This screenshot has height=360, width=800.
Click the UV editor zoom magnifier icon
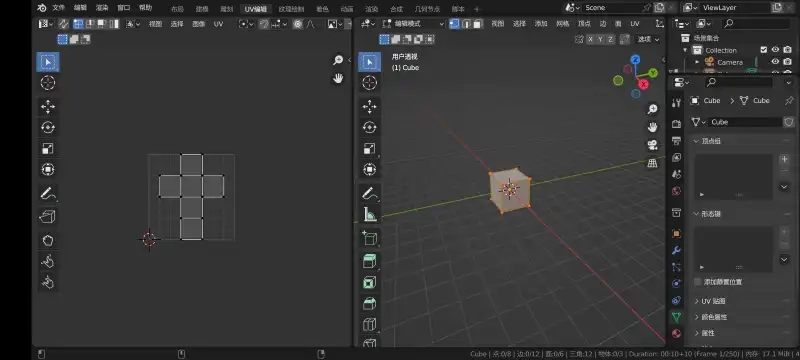[338, 60]
